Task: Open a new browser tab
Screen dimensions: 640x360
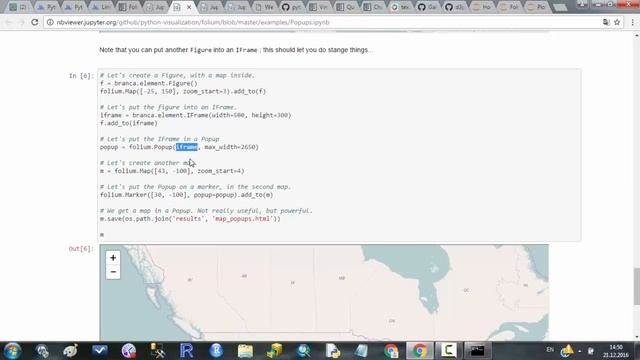Action: [560, 7]
